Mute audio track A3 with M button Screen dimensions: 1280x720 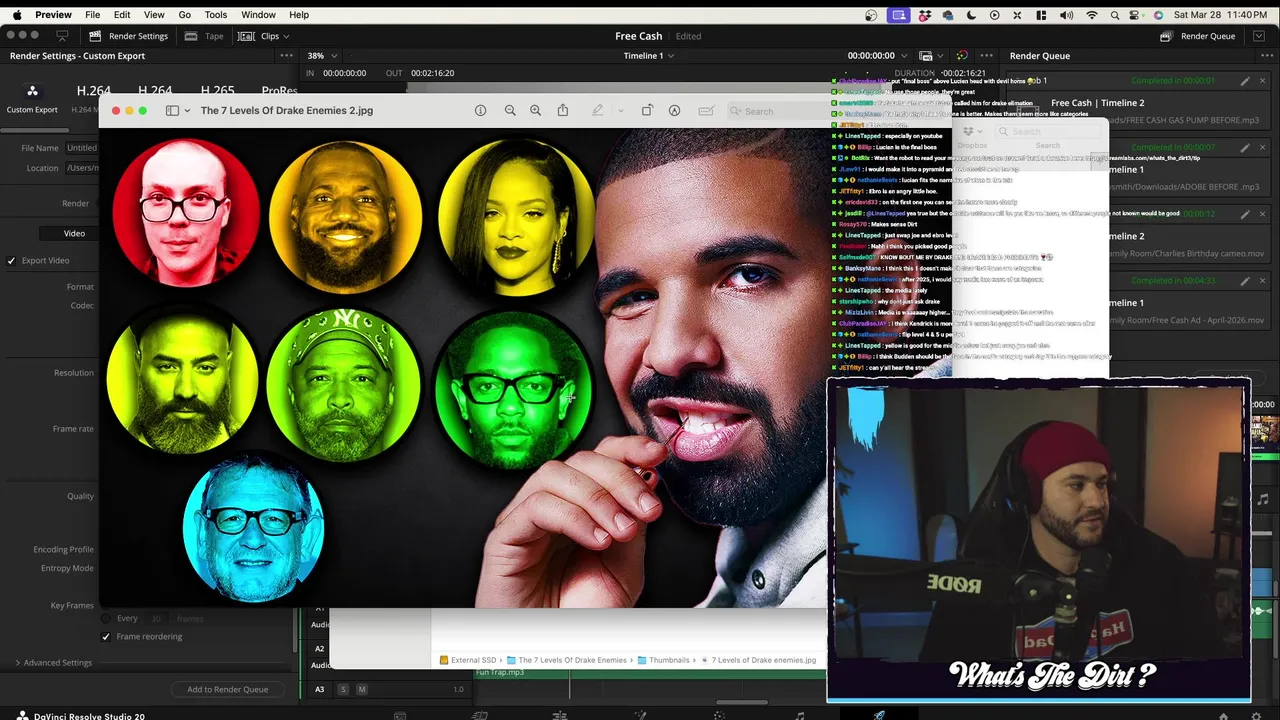click(x=362, y=689)
